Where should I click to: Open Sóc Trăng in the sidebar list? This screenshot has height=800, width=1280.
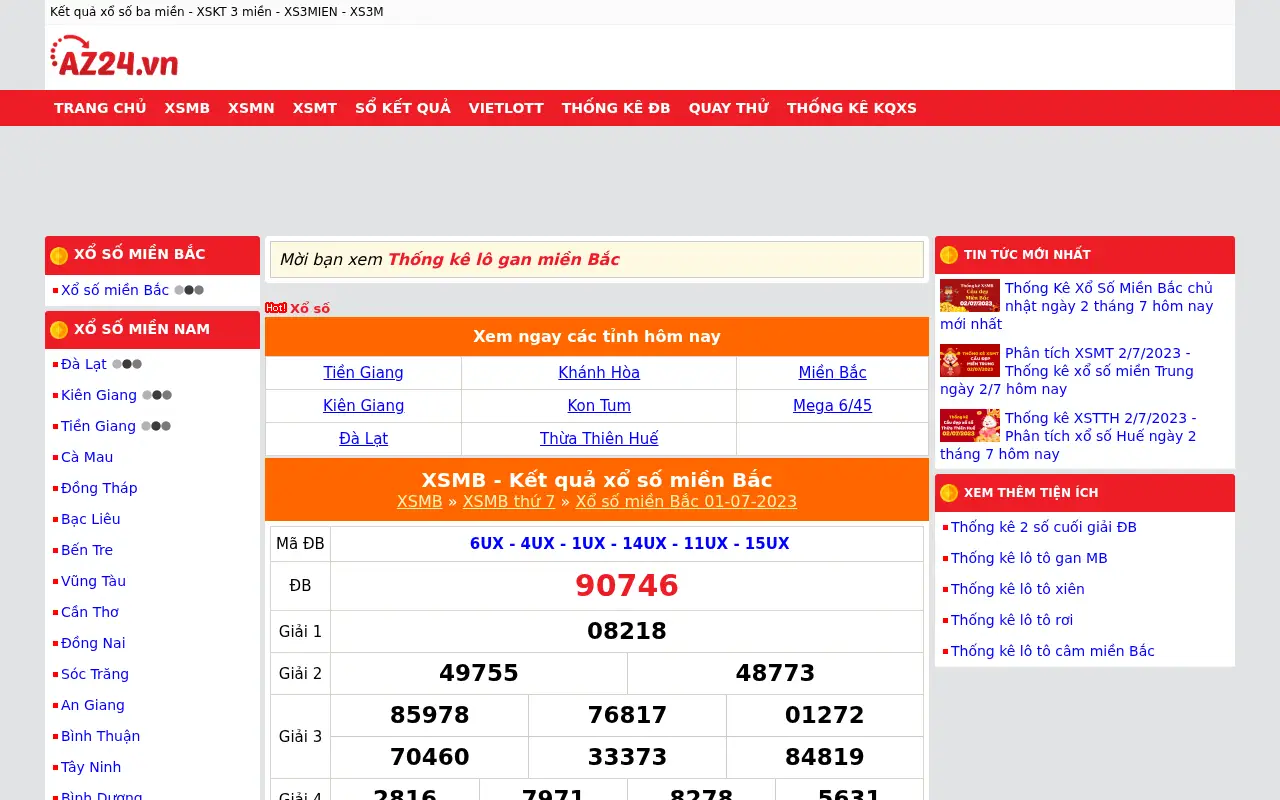point(95,674)
